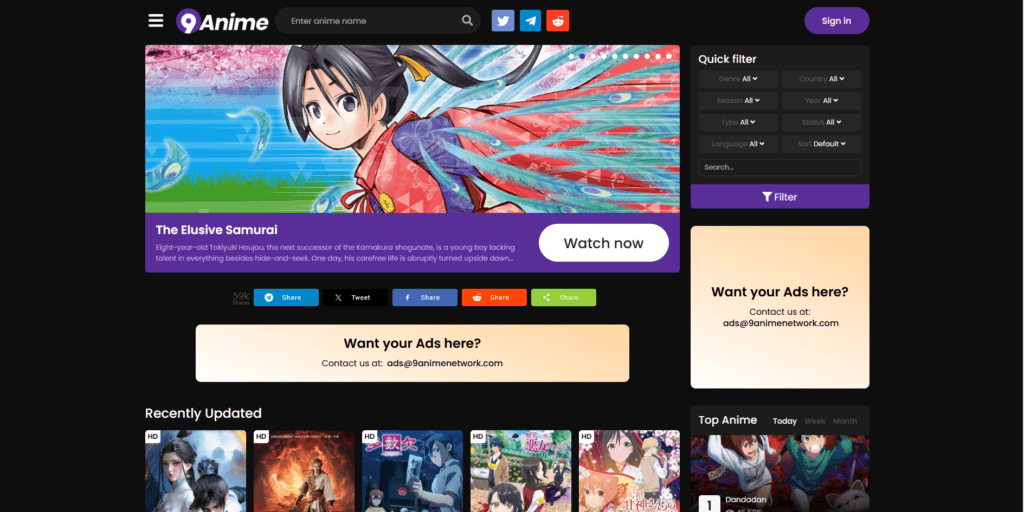The width and height of the screenshot is (1024, 512).
Task: Open the fiery warrior poster thumbnail
Action: [x=304, y=471]
